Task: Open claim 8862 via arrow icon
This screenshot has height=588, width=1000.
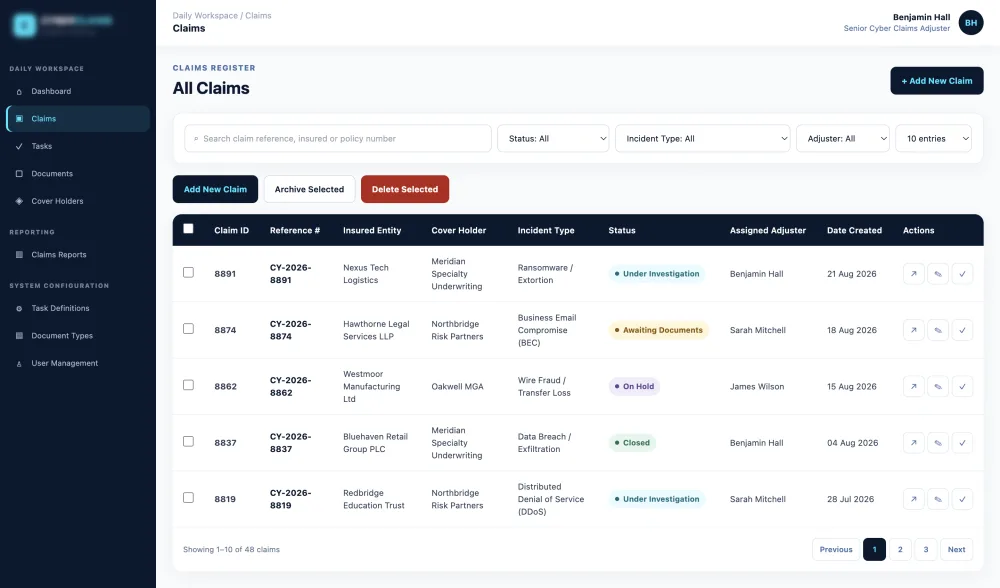Action: [x=913, y=386]
